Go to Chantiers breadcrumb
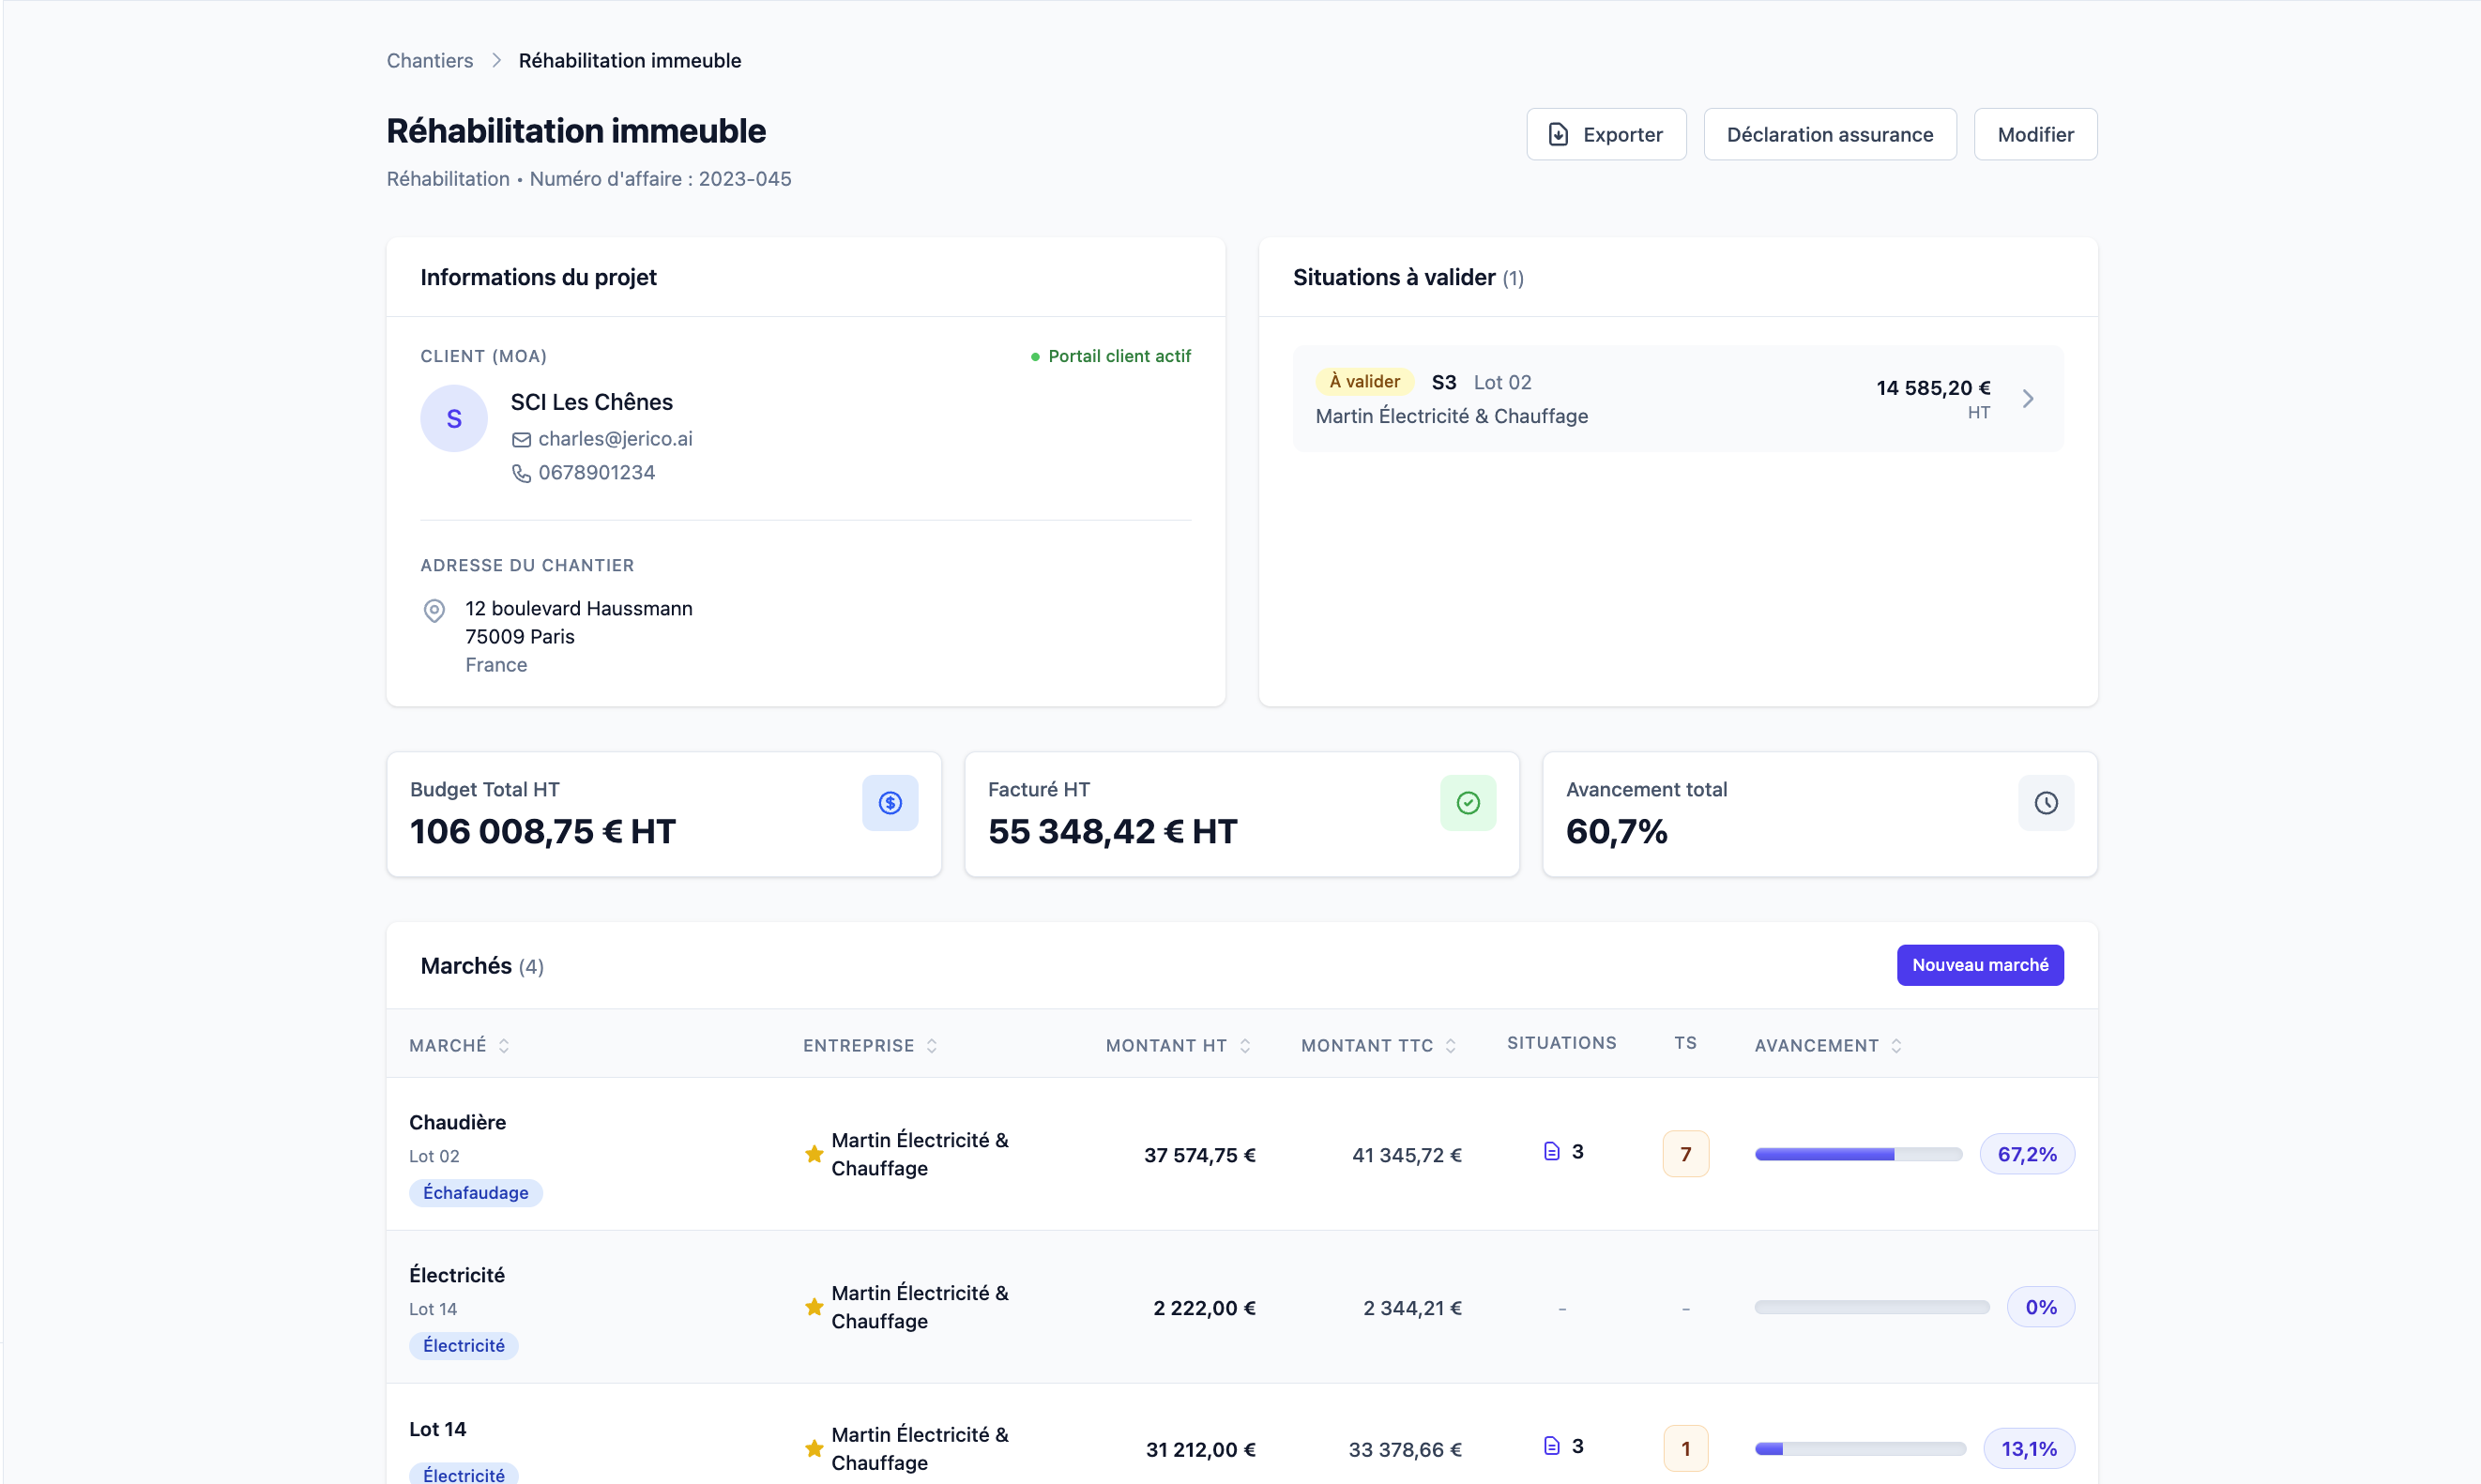This screenshot has height=1484, width=2481. 430,61
